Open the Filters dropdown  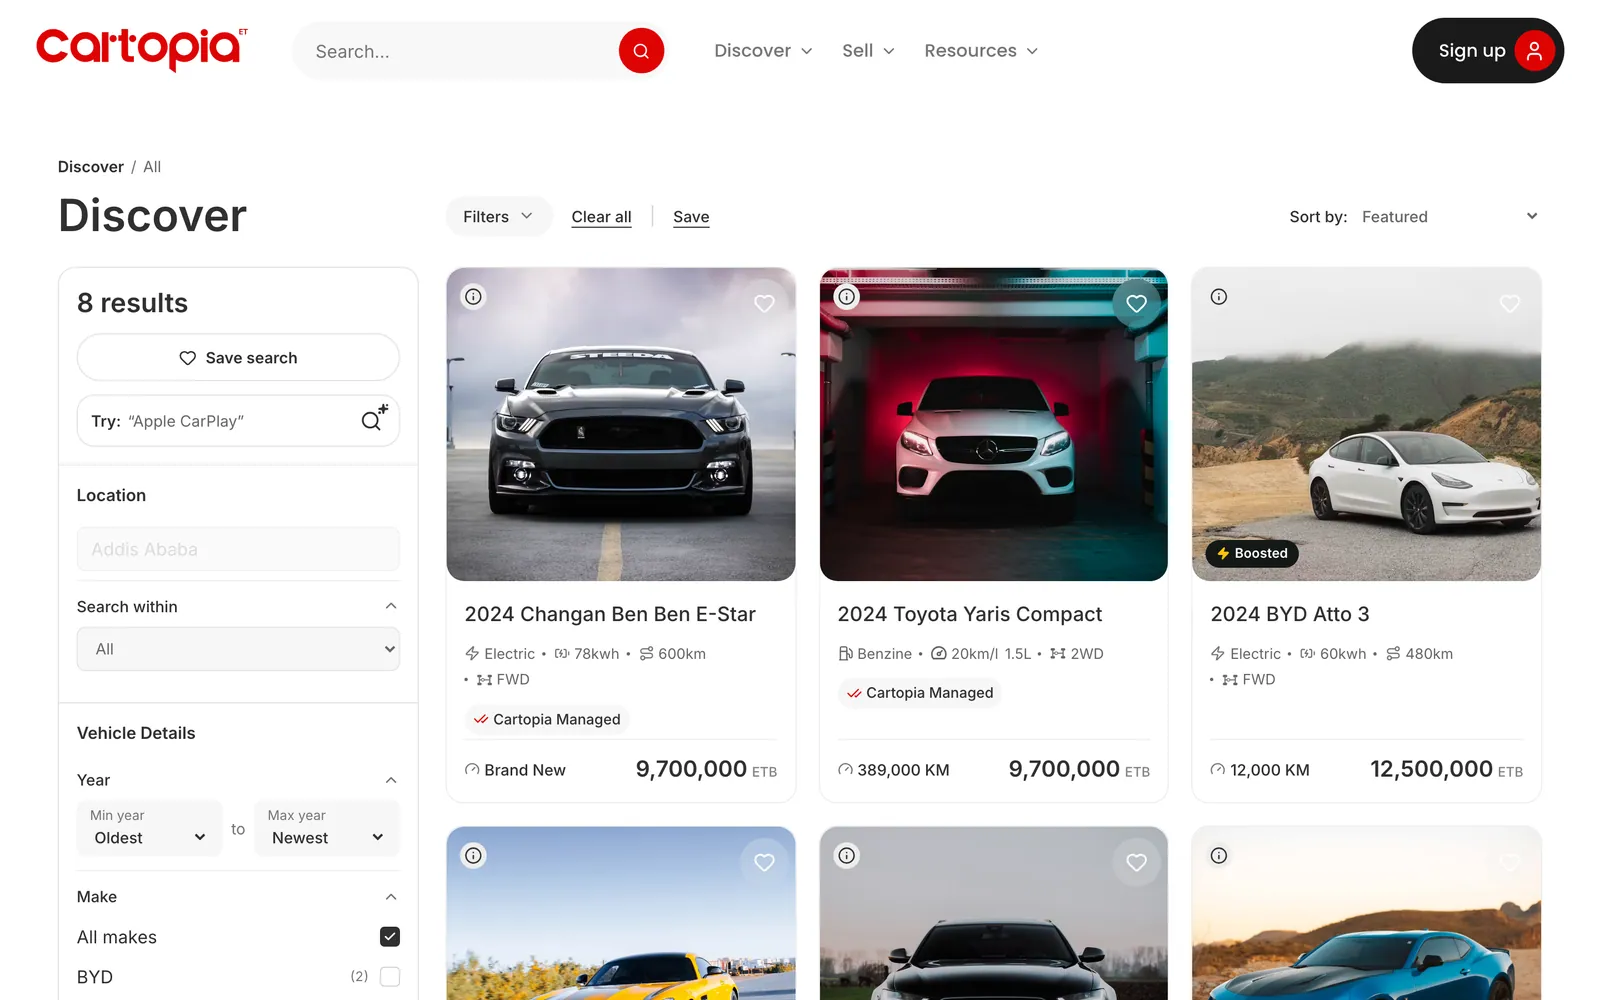(498, 217)
